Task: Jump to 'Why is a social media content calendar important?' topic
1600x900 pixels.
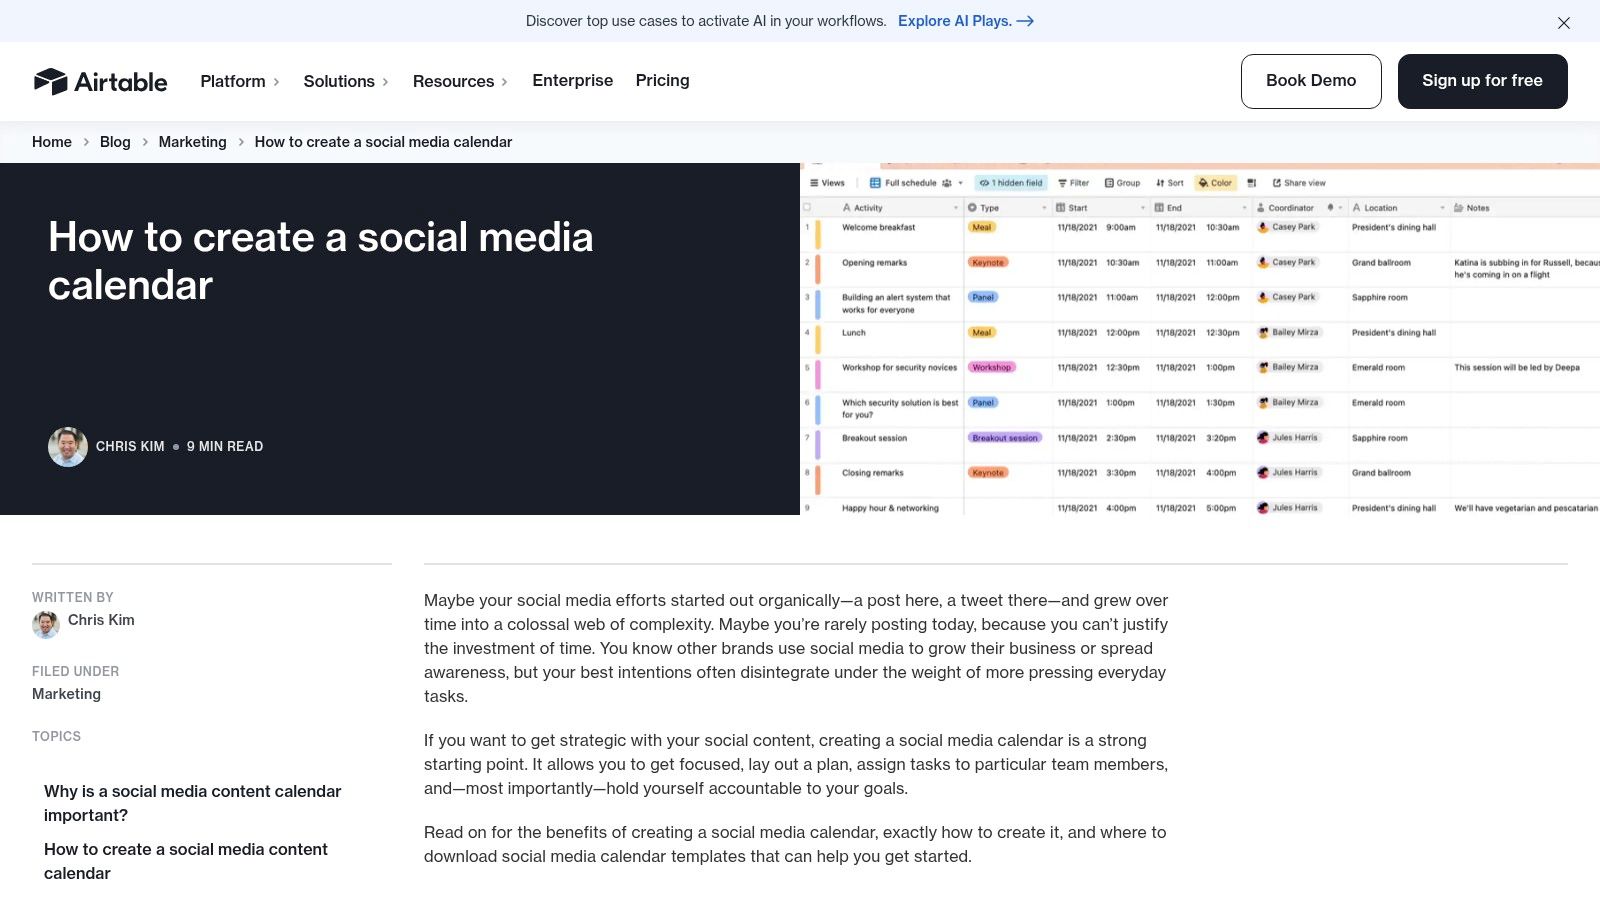Action: pyautogui.click(x=192, y=803)
